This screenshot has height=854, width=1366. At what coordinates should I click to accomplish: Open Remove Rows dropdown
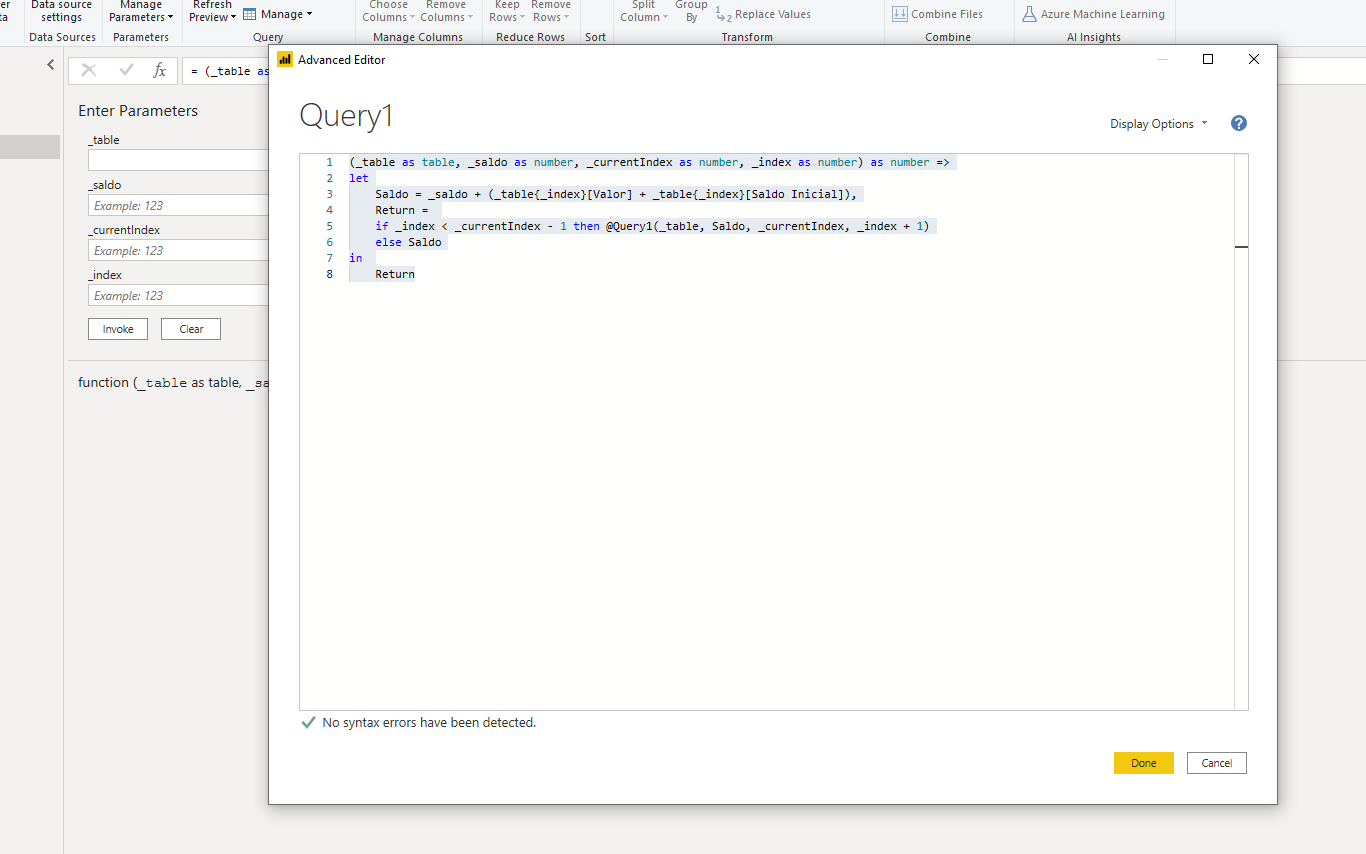550,11
